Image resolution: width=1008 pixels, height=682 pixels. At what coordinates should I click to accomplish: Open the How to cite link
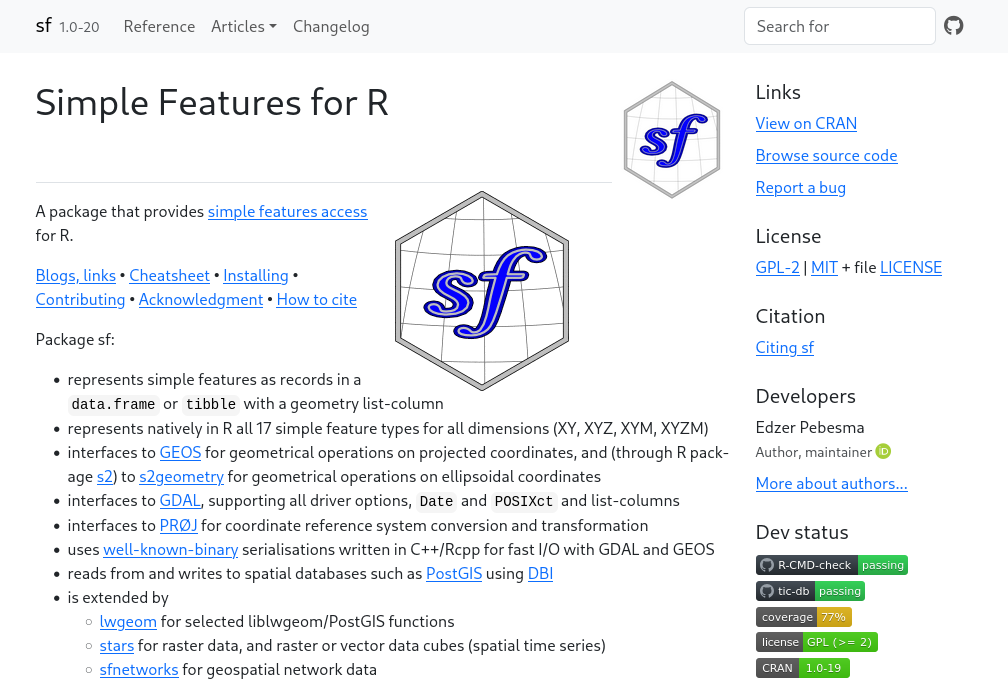coord(316,300)
